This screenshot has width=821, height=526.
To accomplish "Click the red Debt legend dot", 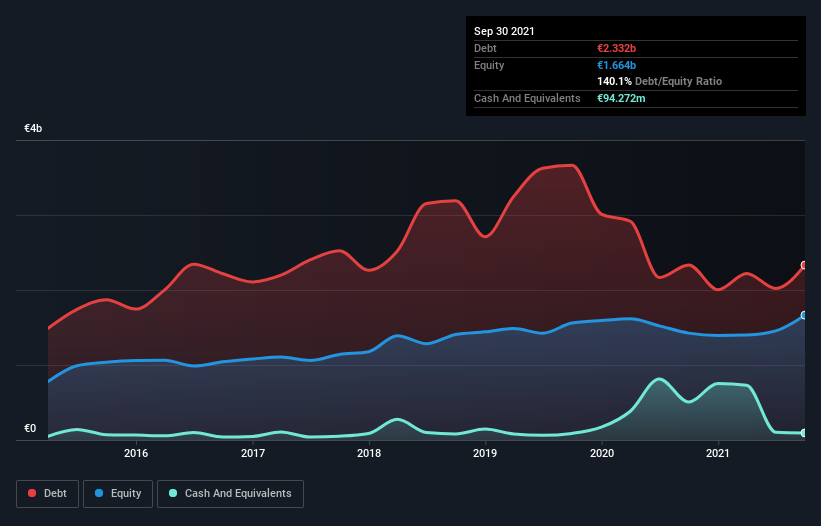I will (32, 493).
